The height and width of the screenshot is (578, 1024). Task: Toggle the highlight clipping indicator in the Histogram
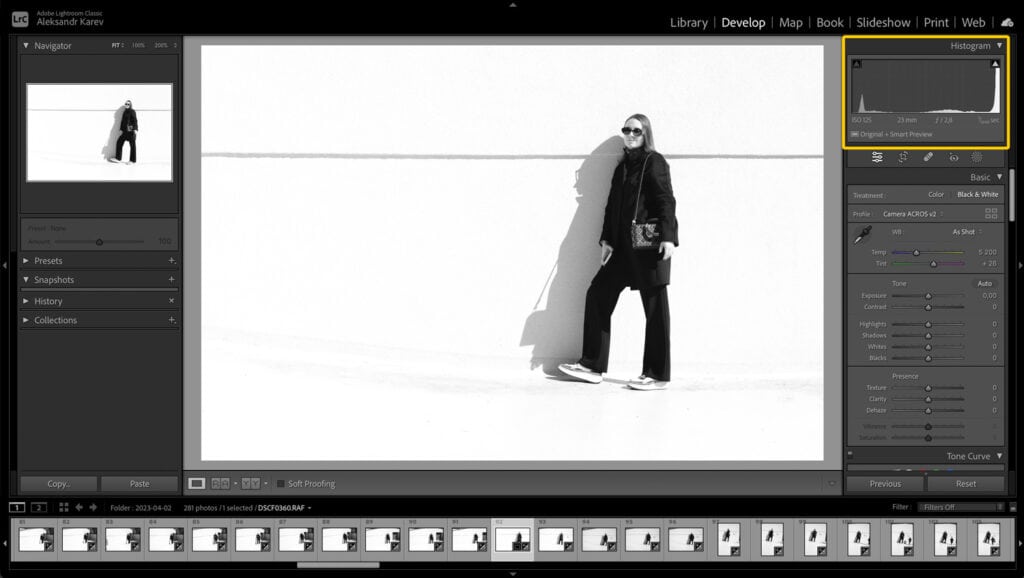(993, 63)
